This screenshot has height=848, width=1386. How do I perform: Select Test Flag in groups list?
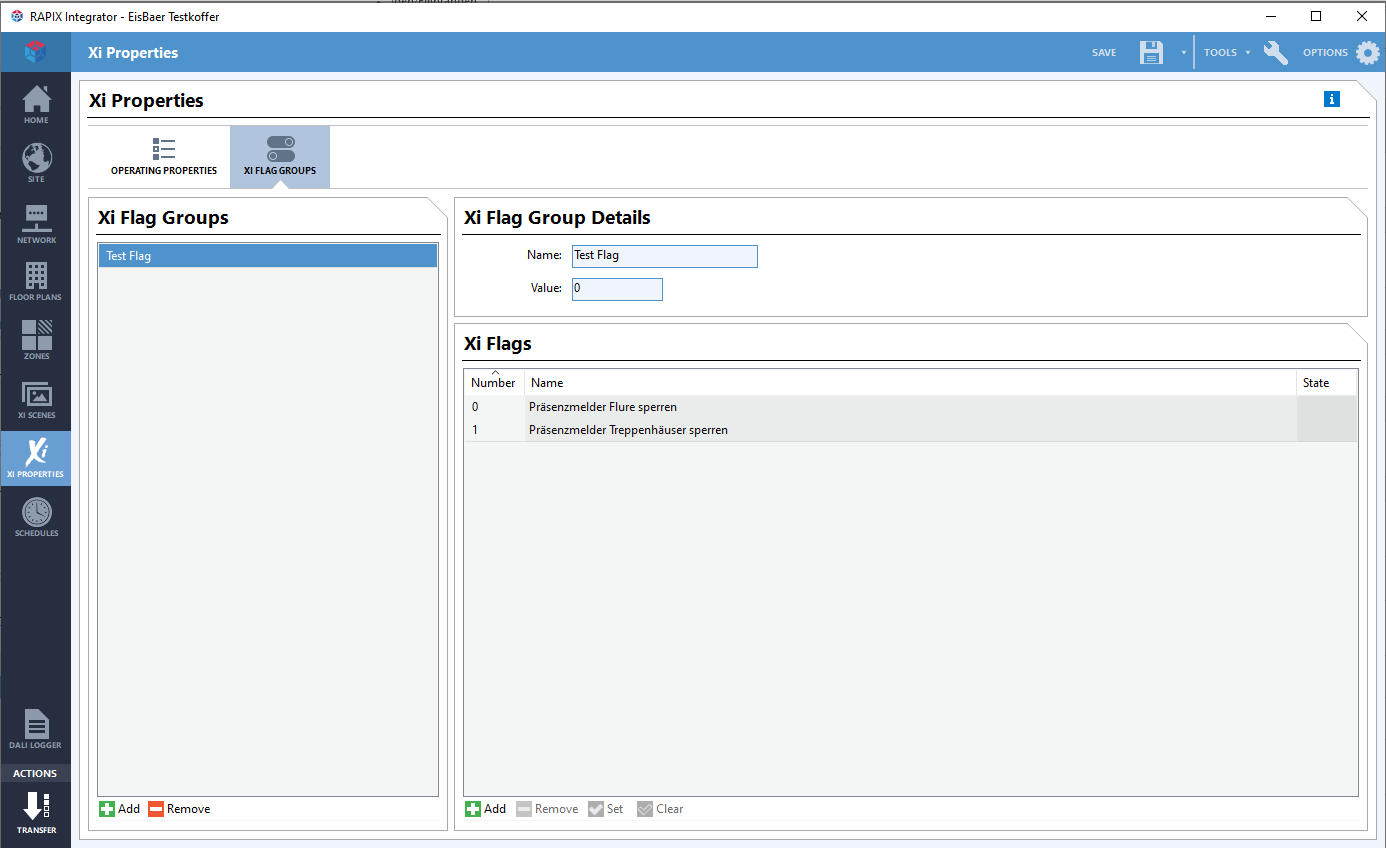[268, 256]
